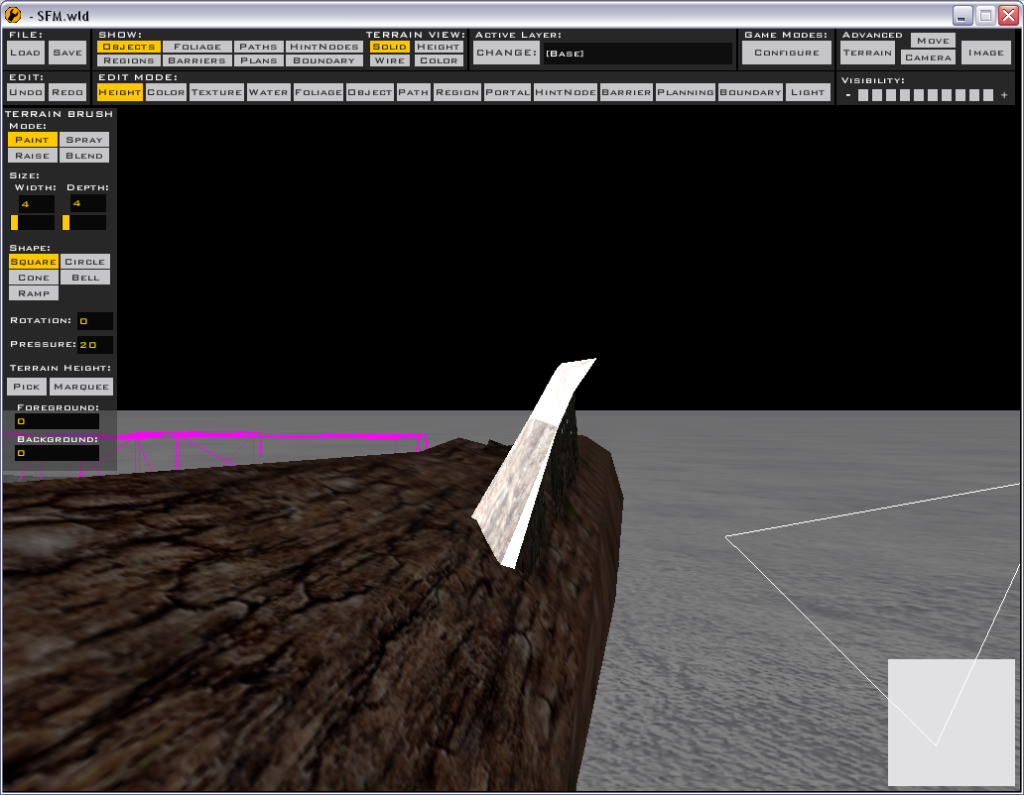The width and height of the screenshot is (1024, 795).
Task: Switch to Light edit mode
Action: point(808,92)
